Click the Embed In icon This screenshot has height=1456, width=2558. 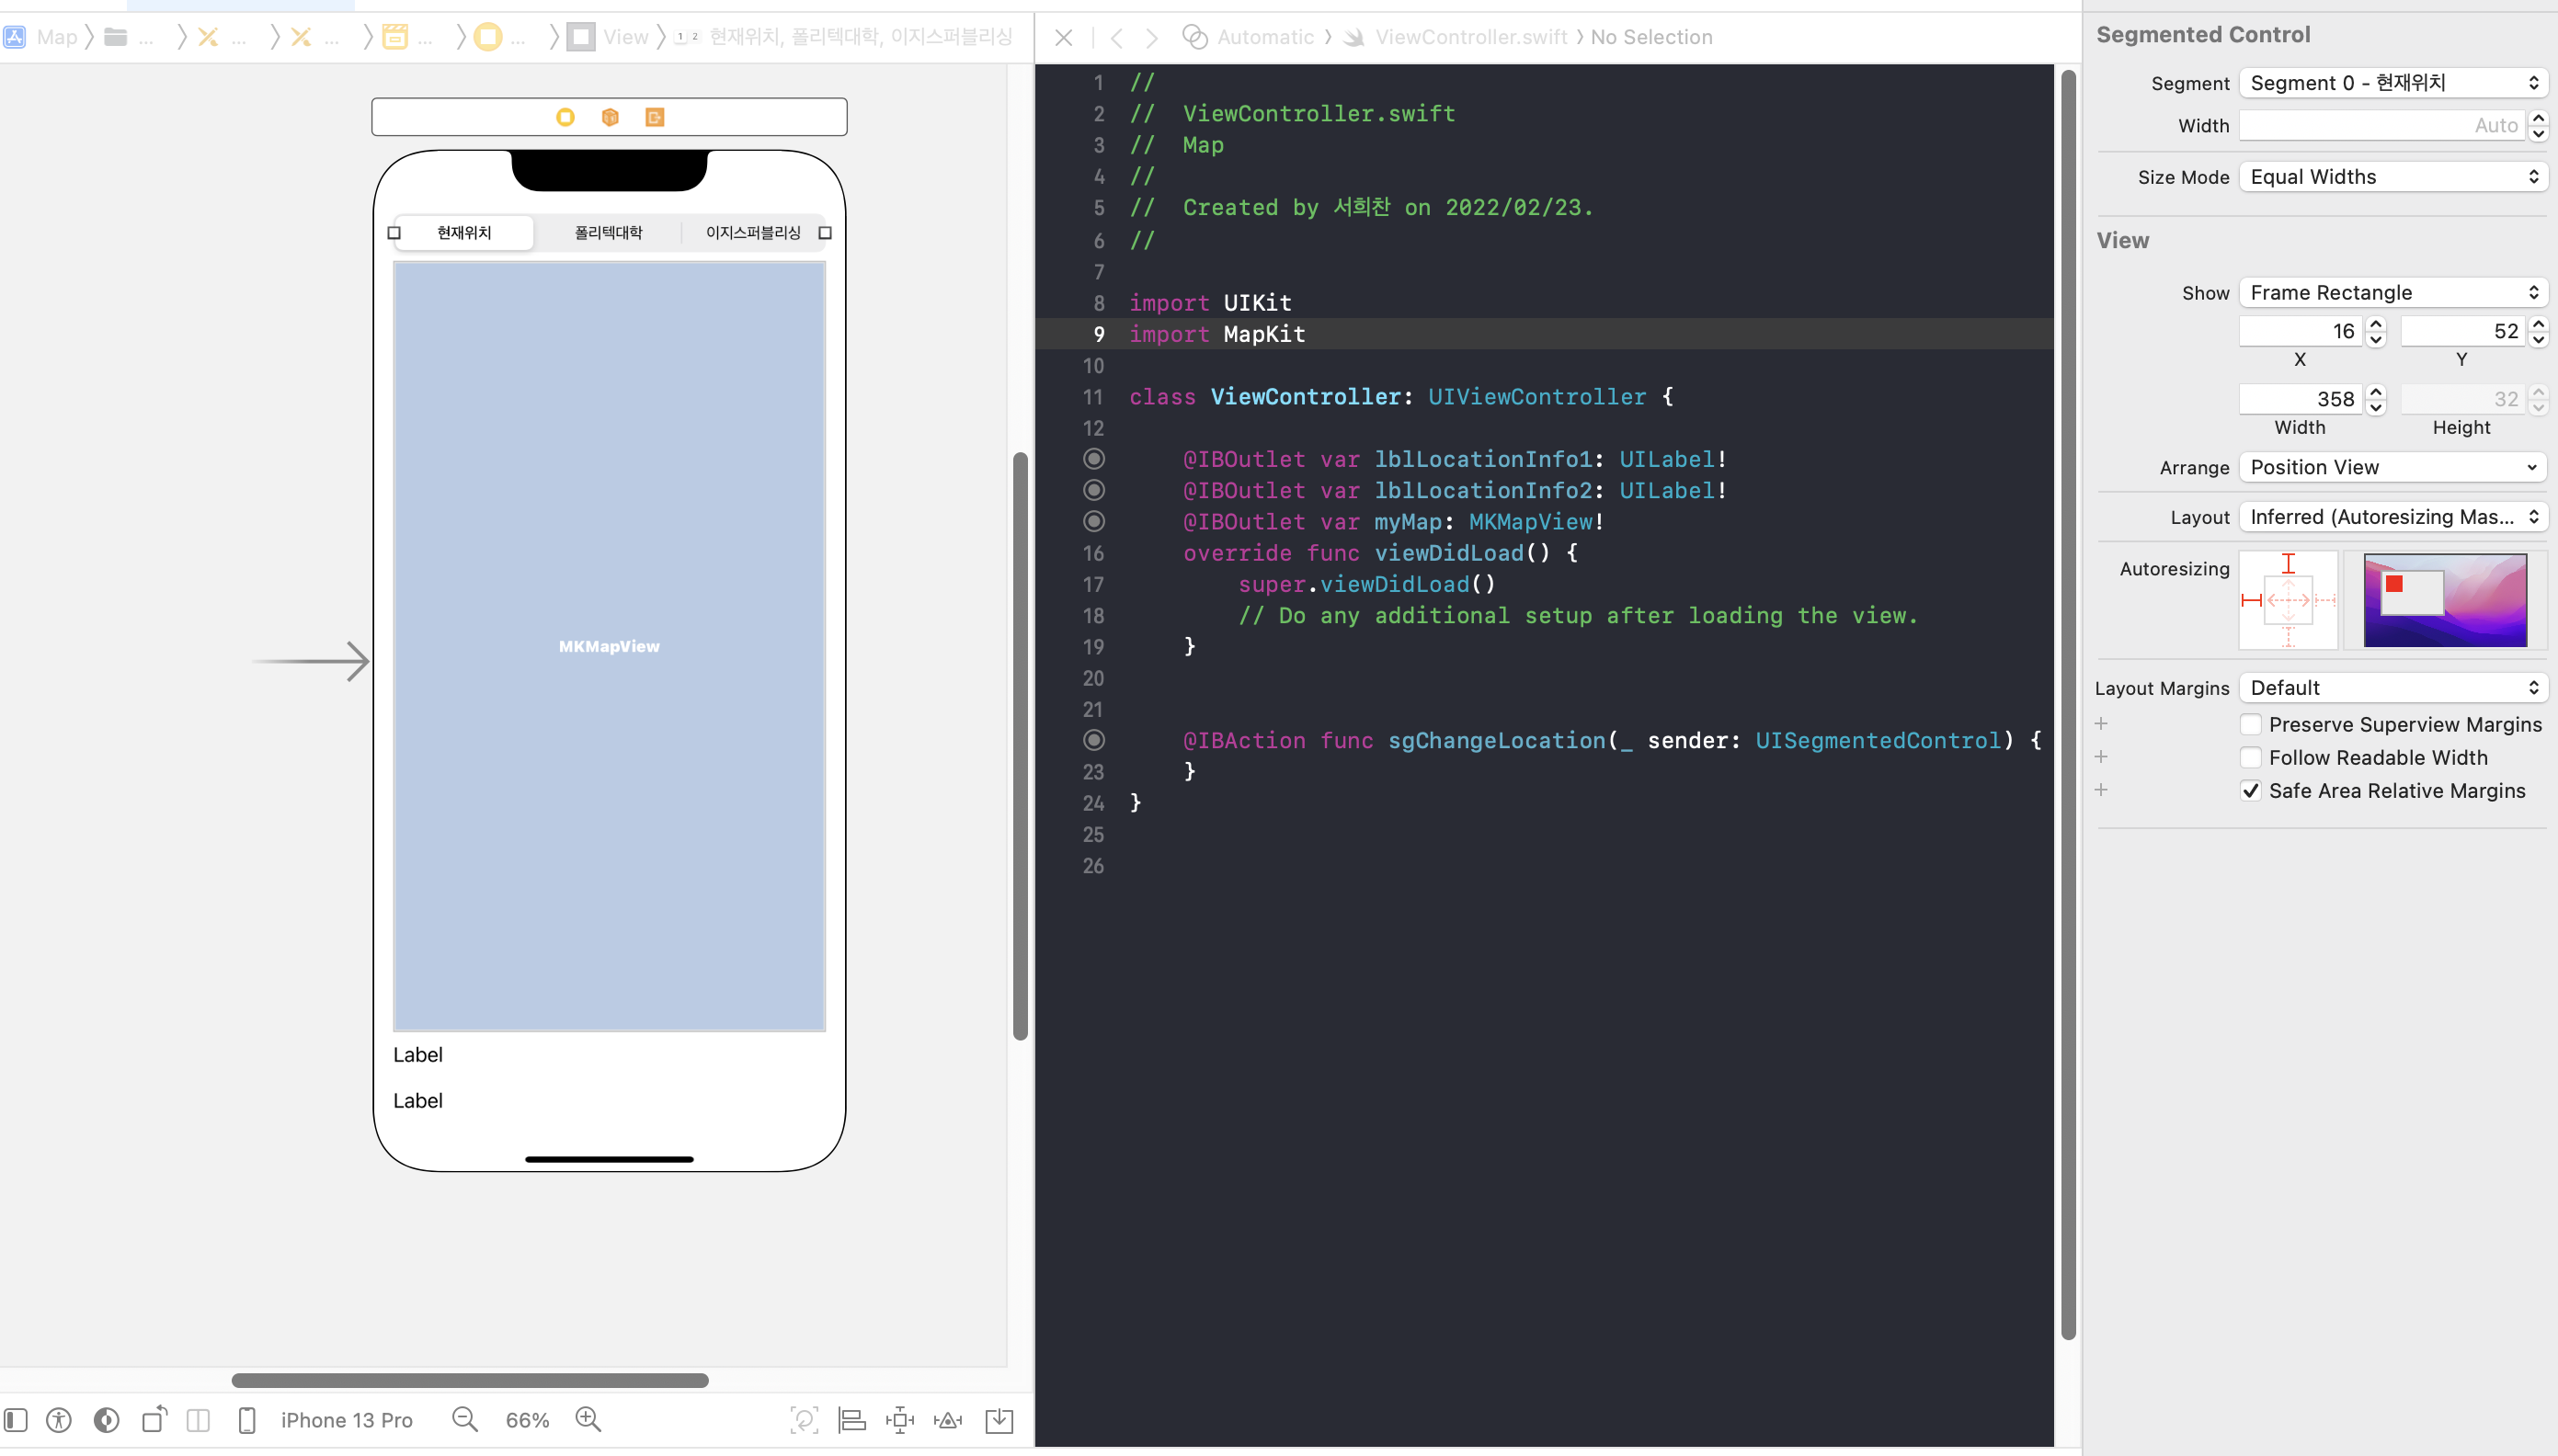[999, 1420]
